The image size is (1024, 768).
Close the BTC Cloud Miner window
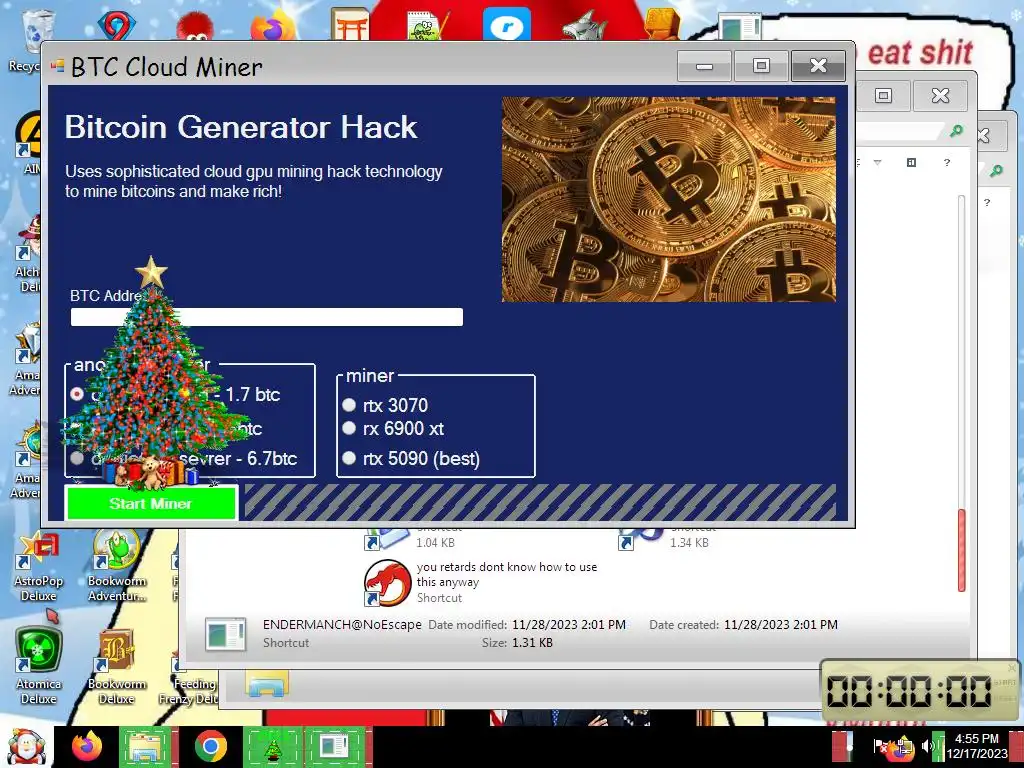click(818, 66)
